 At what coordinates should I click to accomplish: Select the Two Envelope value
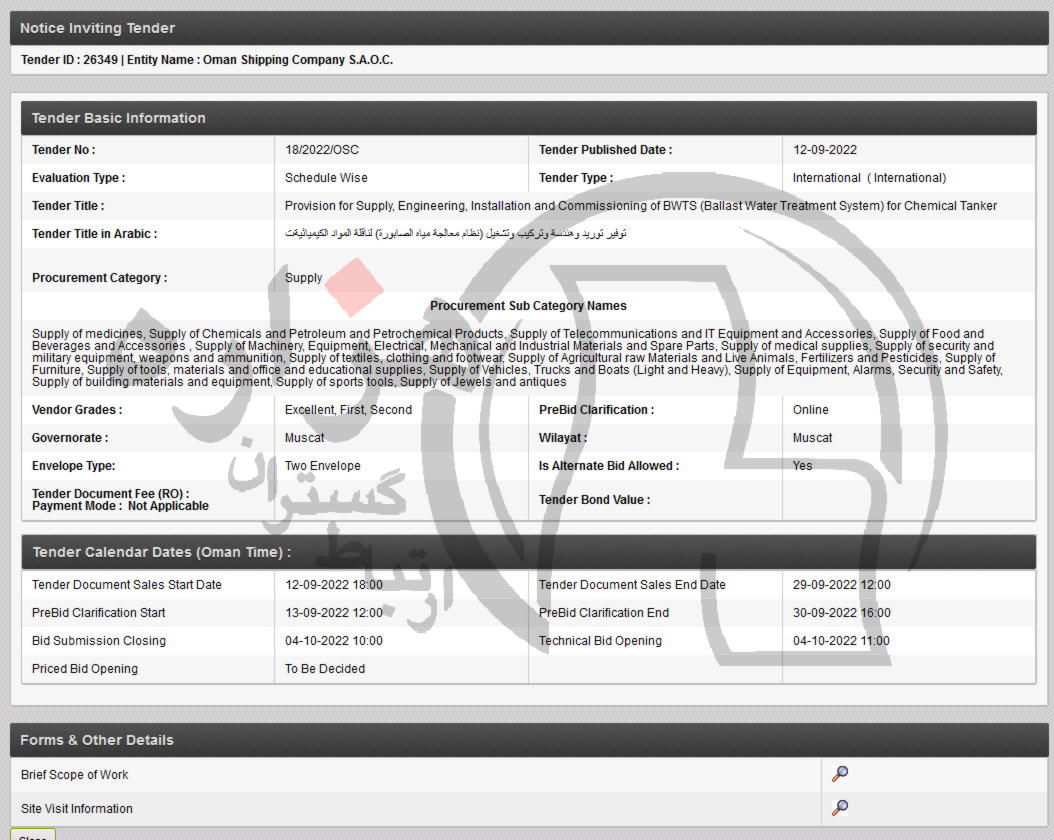click(322, 466)
